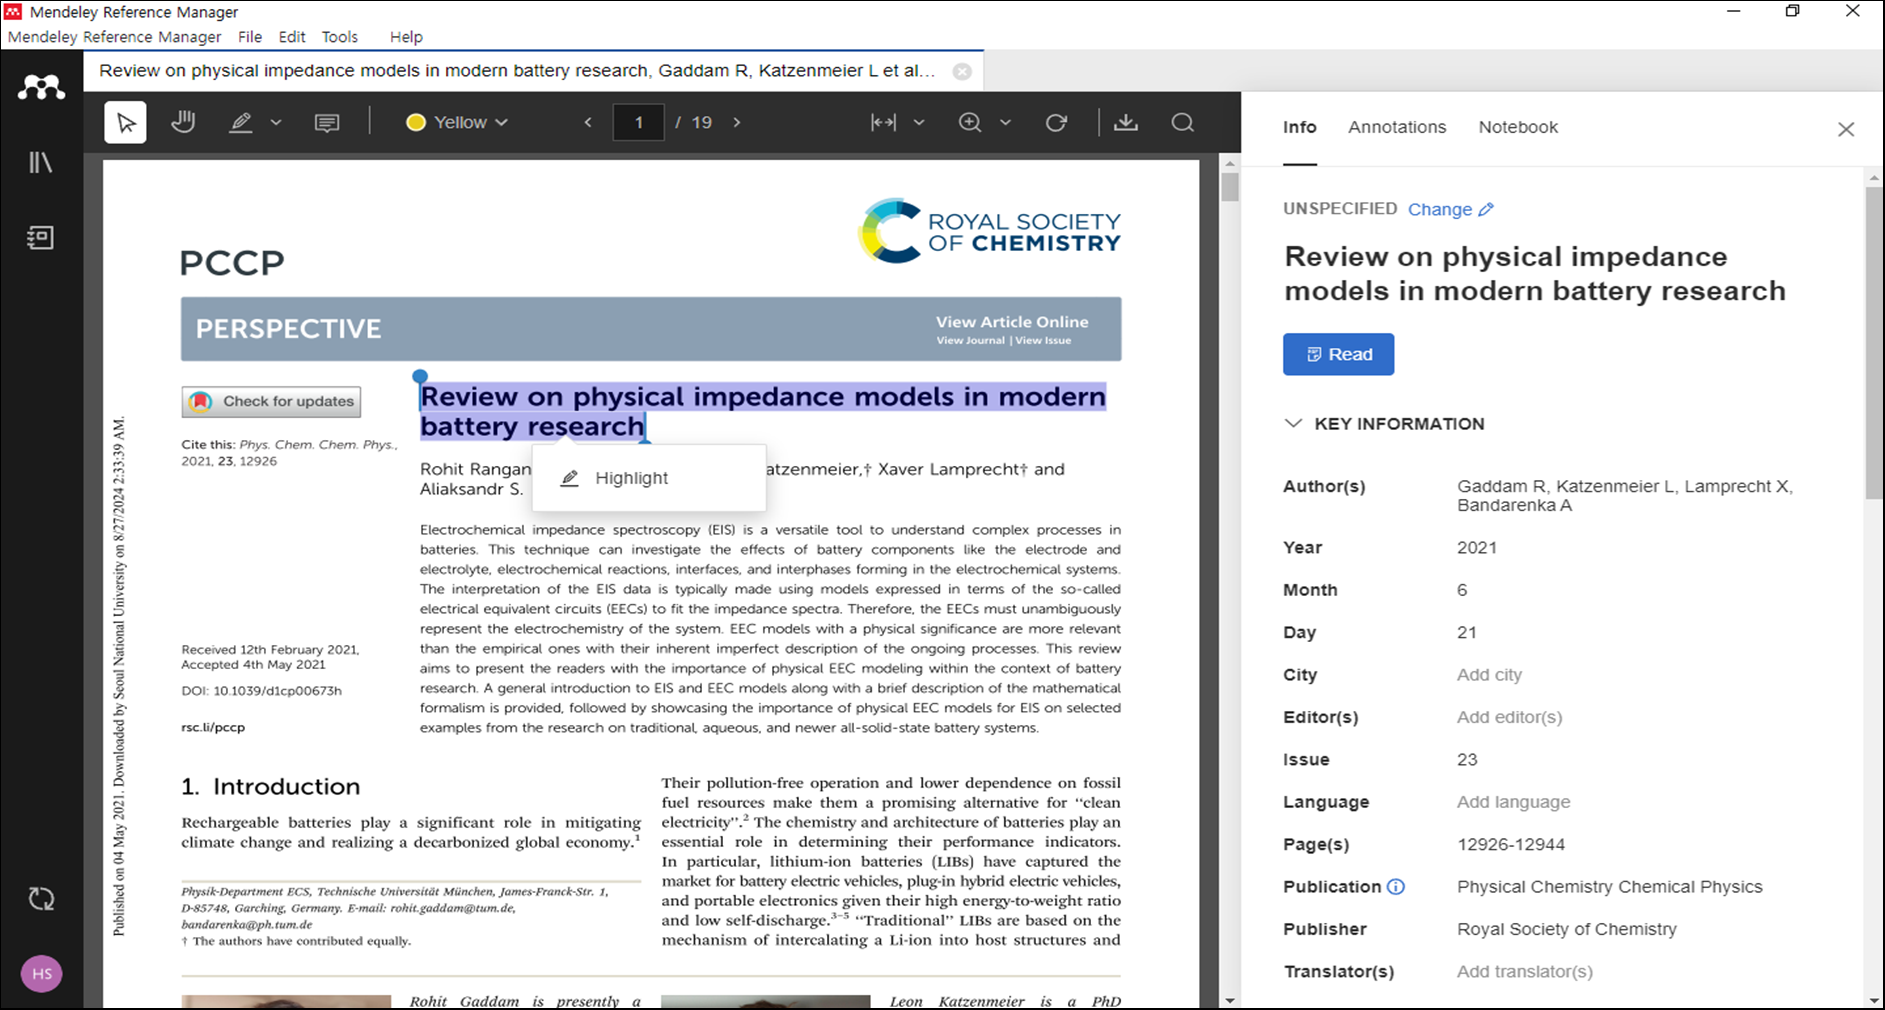Click the sync icon in the sidebar
1885x1010 pixels.
click(41, 899)
